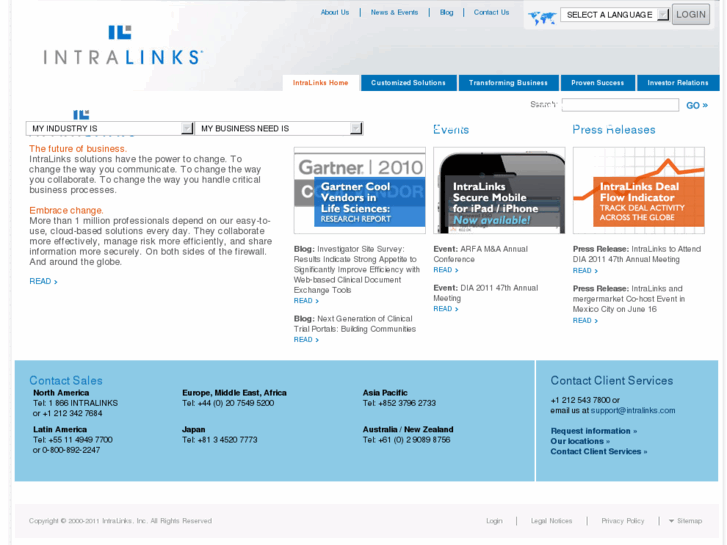Screen dimensions: 727x545
Task: Click READ under ARFA M&A Annual Conference
Action: pos(446,269)
